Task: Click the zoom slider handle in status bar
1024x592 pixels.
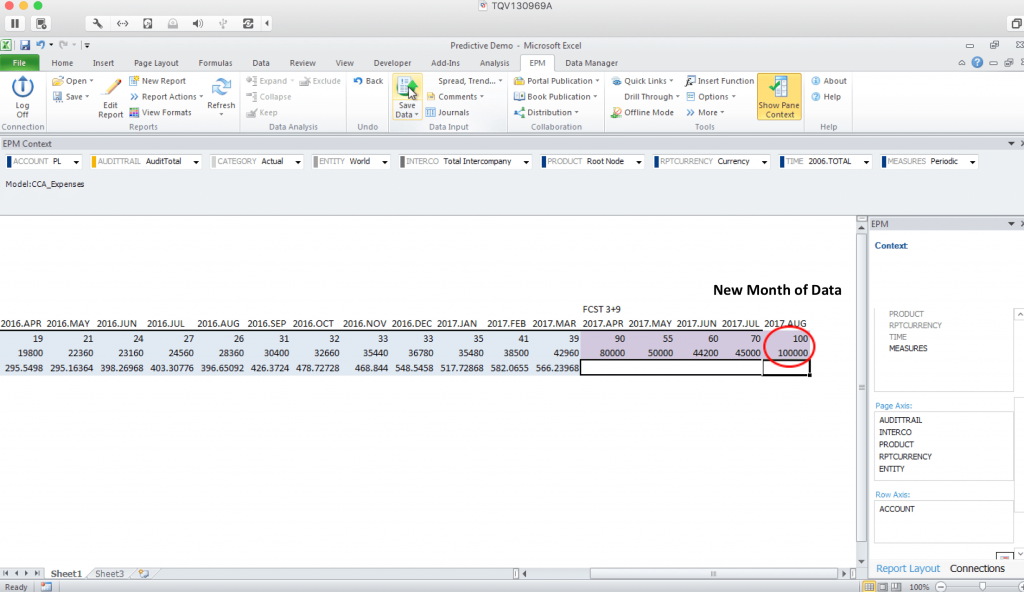Action: 982,587
